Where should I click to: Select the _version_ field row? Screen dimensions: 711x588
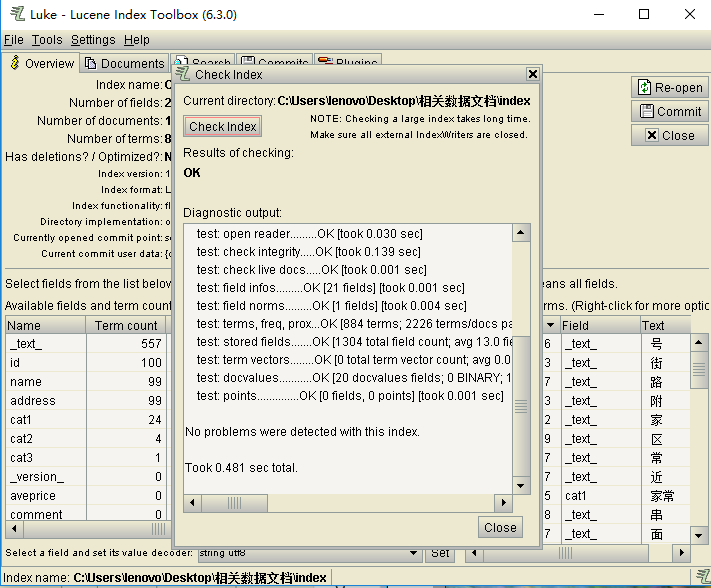(x=86, y=477)
